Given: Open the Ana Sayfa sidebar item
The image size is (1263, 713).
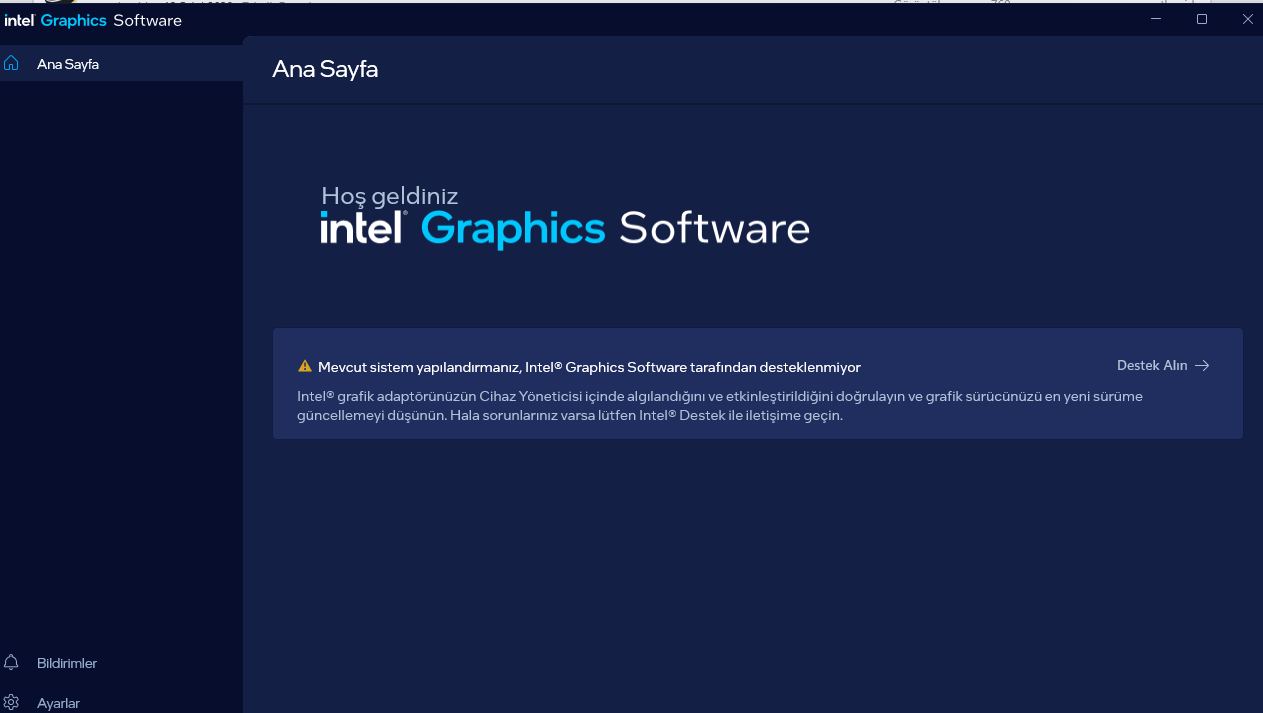Looking at the screenshot, I should [121, 64].
